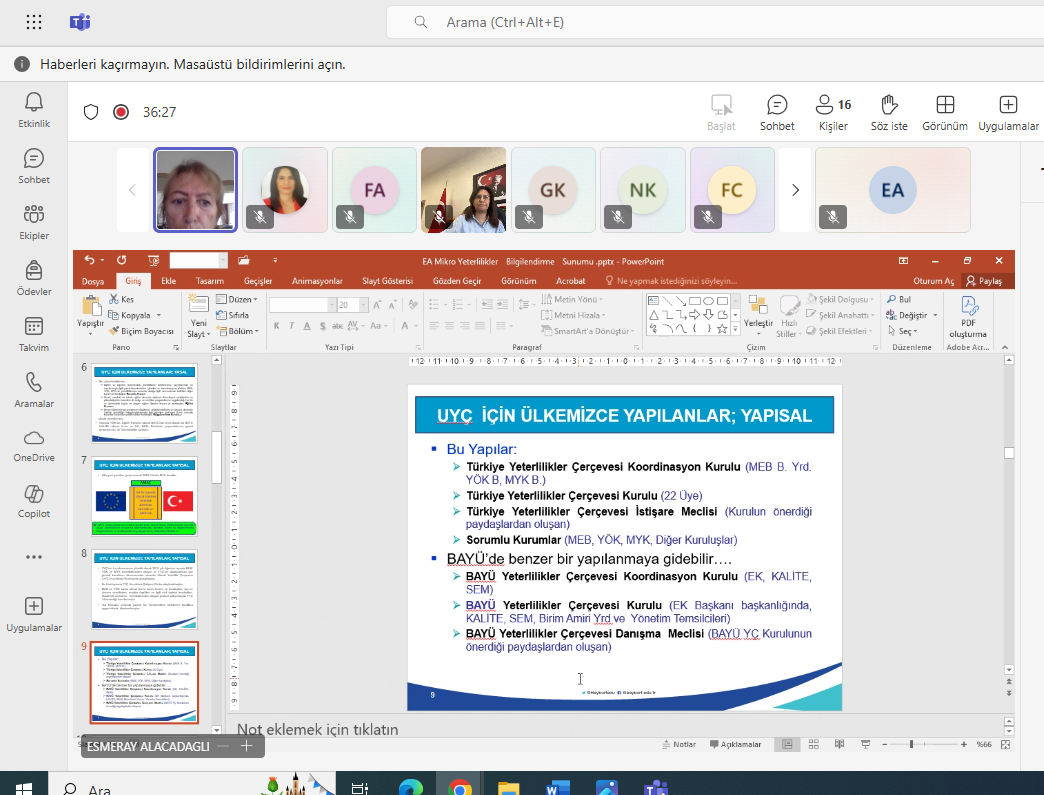This screenshot has width=1044, height=795.
Task: Open the Ekipler teams tab
Action: click(34, 222)
